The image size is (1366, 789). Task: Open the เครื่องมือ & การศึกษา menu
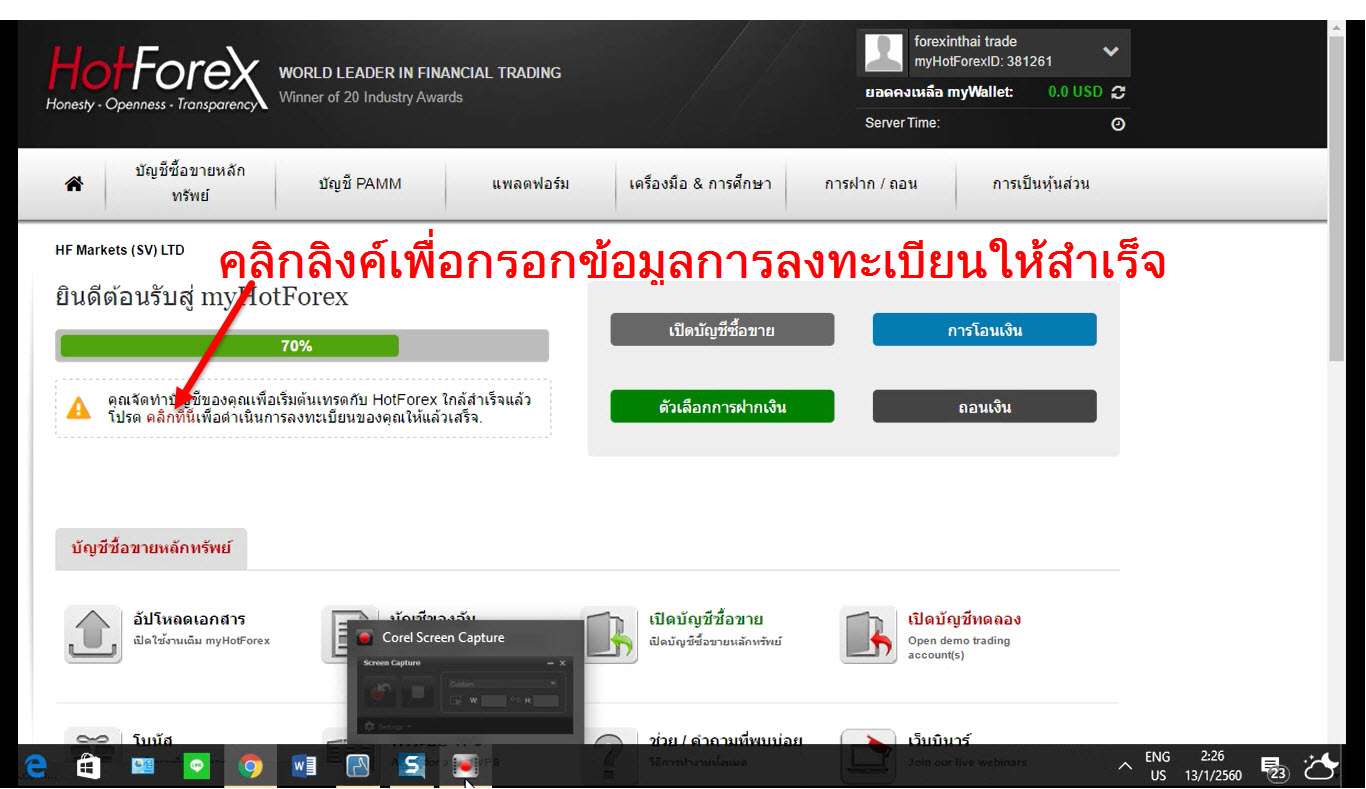(x=700, y=184)
